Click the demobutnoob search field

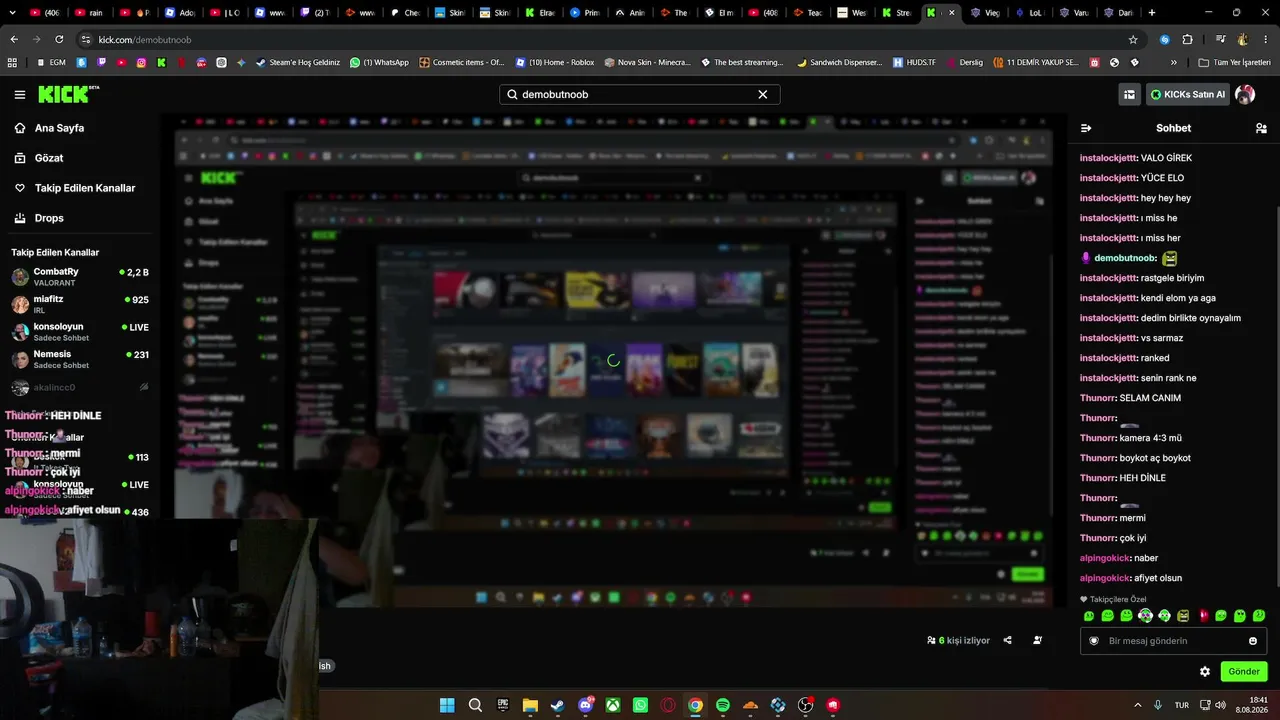point(640,95)
